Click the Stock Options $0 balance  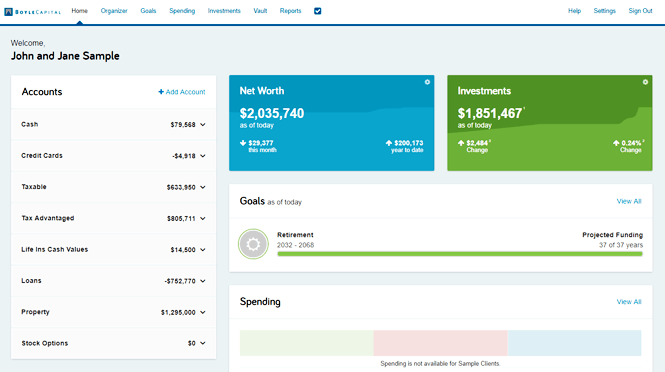coord(192,343)
